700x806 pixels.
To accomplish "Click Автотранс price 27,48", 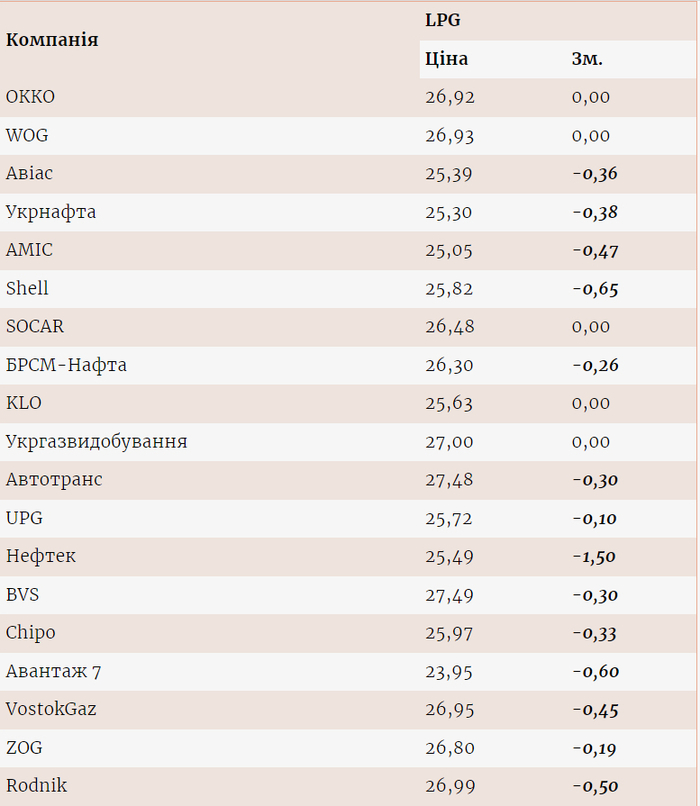I will point(449,480).
